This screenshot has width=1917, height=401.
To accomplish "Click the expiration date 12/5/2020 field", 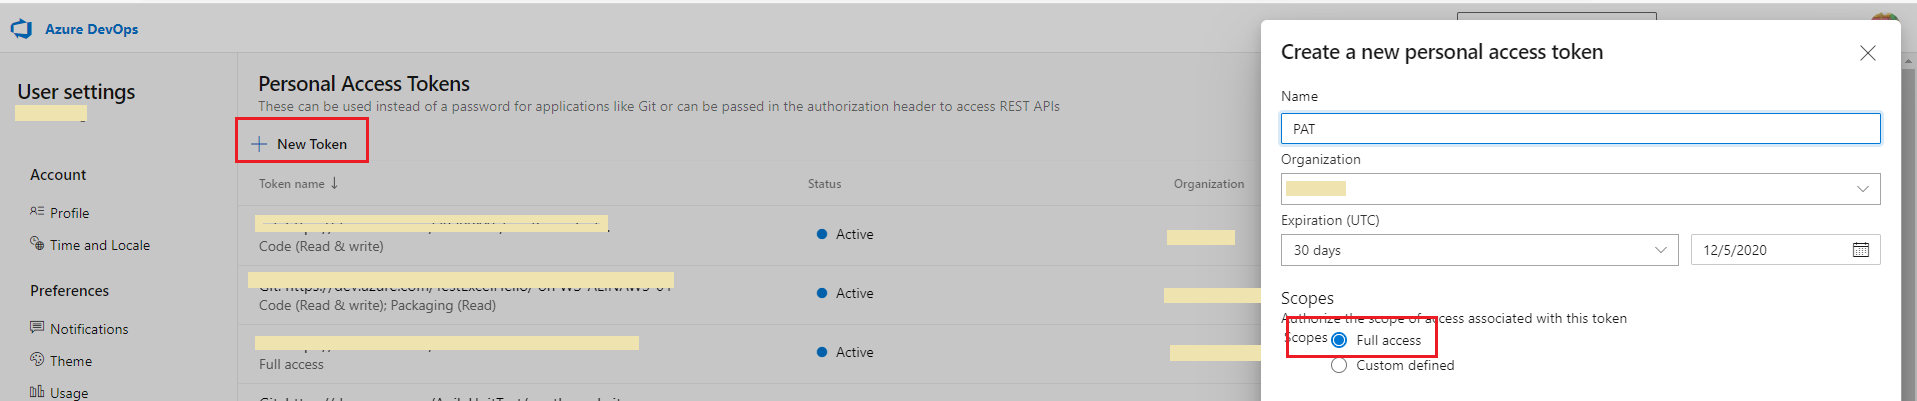I will [x=1766, y=250].
